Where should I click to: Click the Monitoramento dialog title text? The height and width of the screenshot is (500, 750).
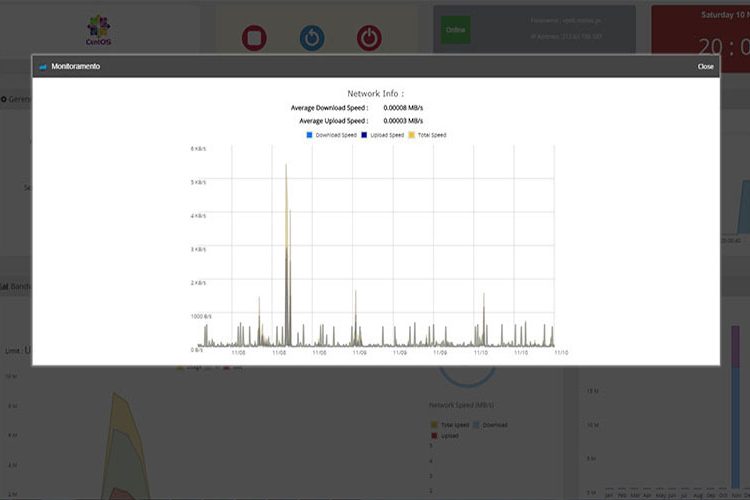76,67
